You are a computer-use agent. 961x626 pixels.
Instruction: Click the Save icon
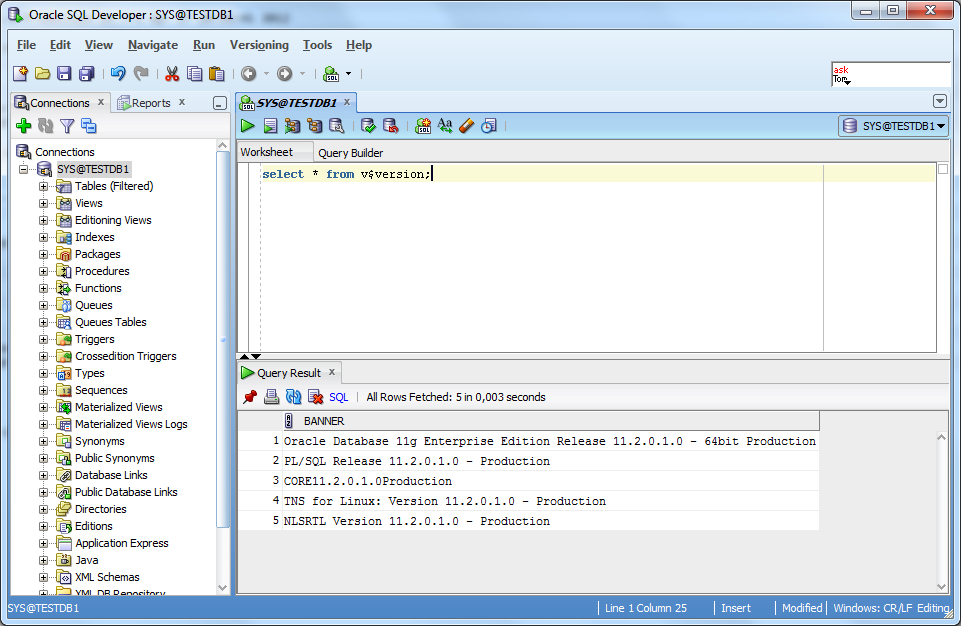click(x=64, y=74)
